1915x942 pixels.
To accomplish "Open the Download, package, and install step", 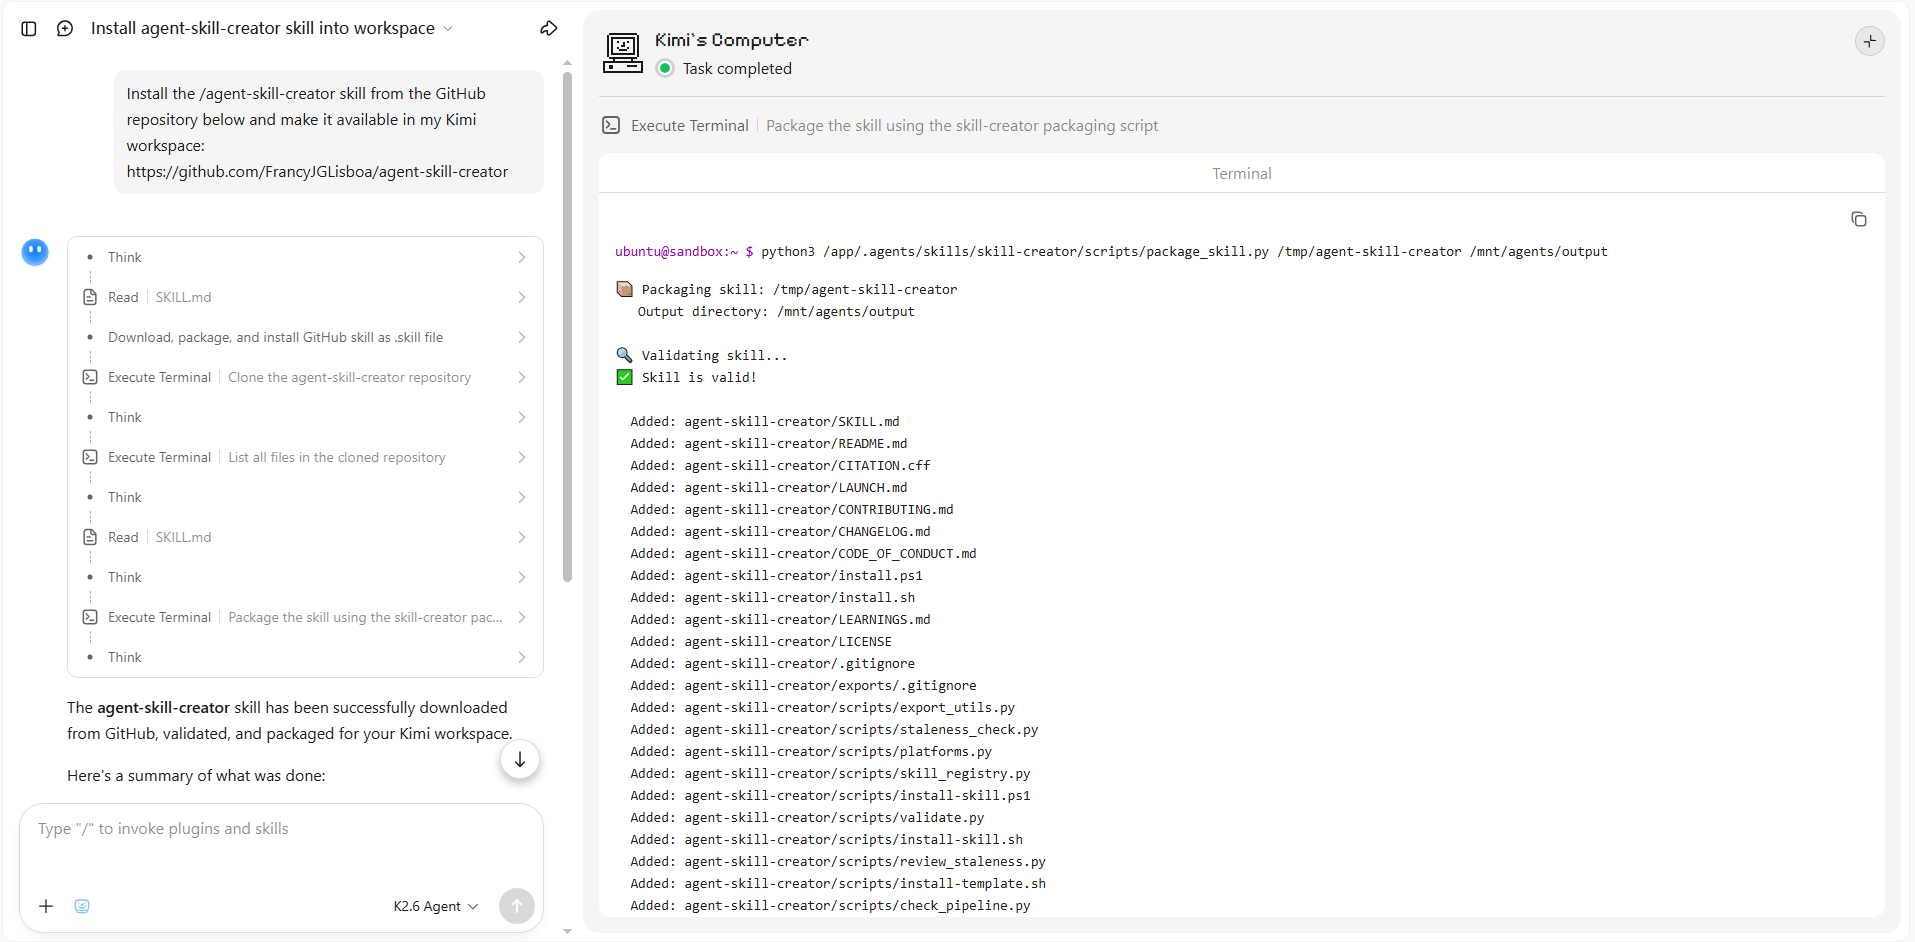I will 306,337.
